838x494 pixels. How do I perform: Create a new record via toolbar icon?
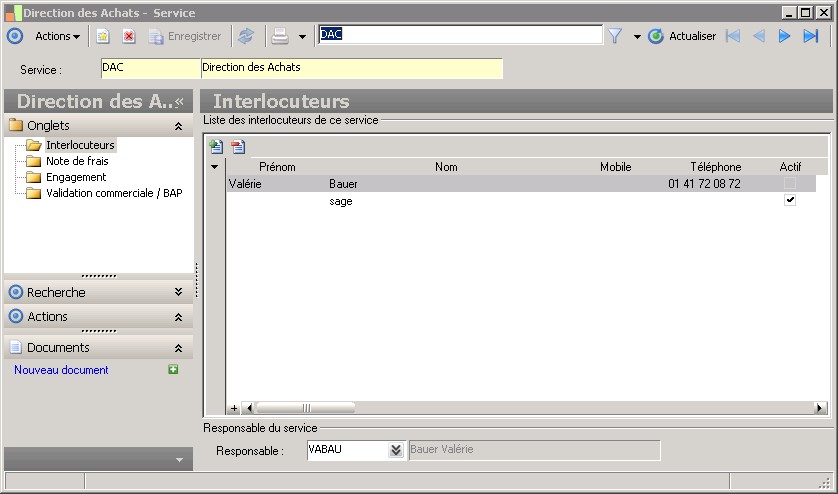[x=103, y=36]
